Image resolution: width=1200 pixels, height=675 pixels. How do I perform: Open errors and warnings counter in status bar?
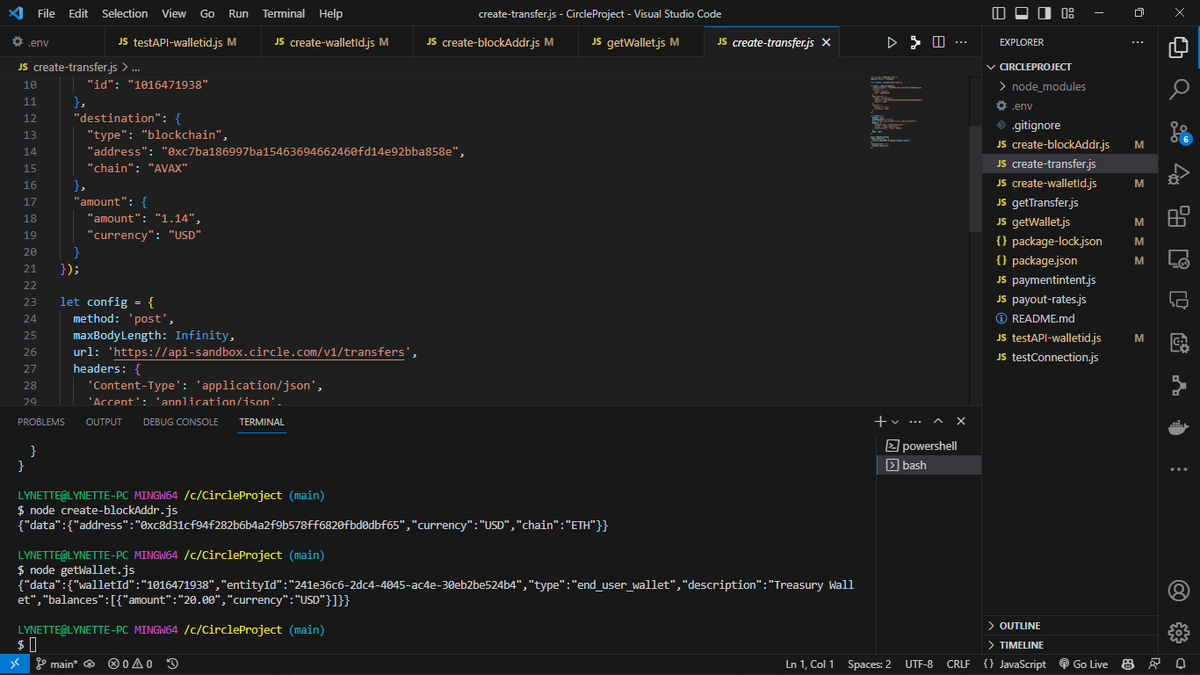tap(130, 664)
